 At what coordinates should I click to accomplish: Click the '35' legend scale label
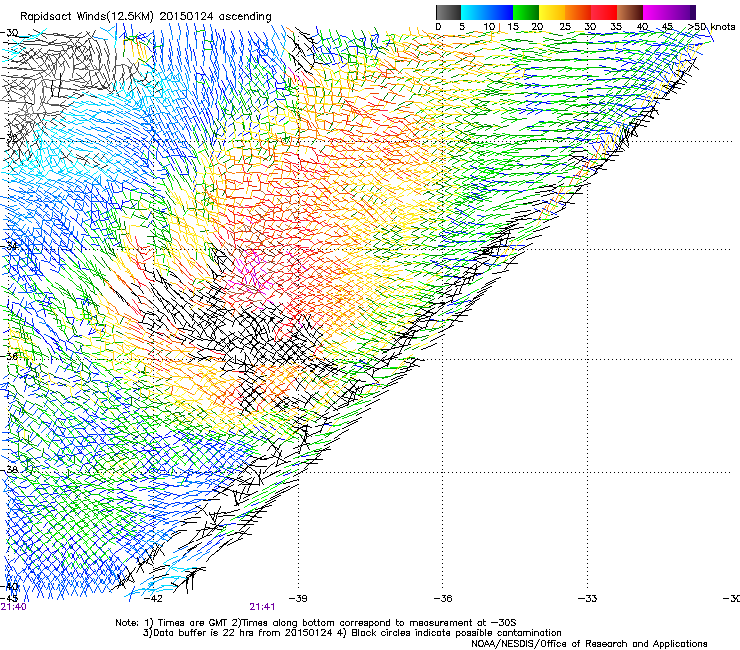(x=616, y=27)
